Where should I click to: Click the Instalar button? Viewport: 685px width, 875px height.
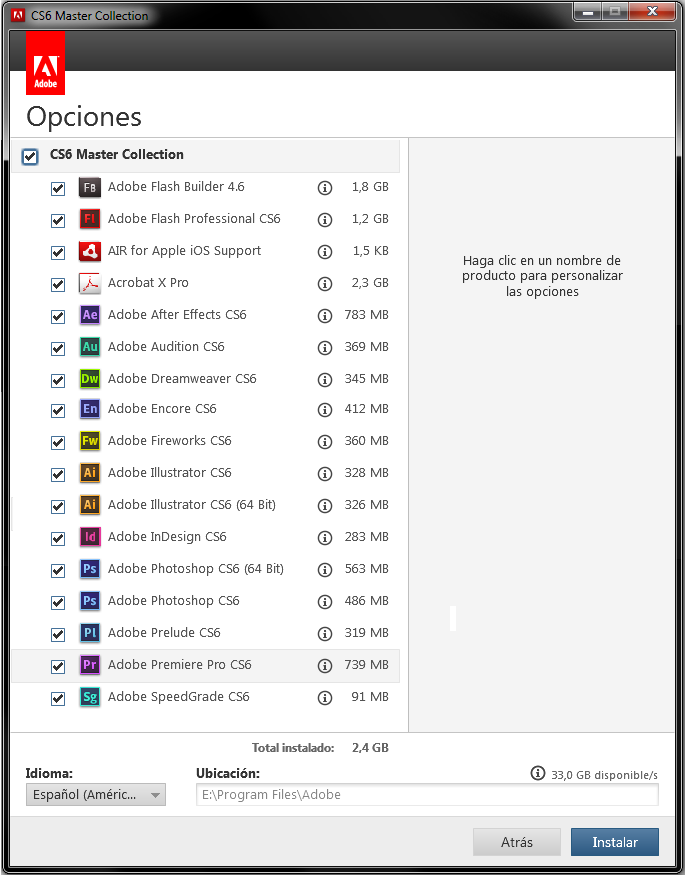click(x=615, y=842)
